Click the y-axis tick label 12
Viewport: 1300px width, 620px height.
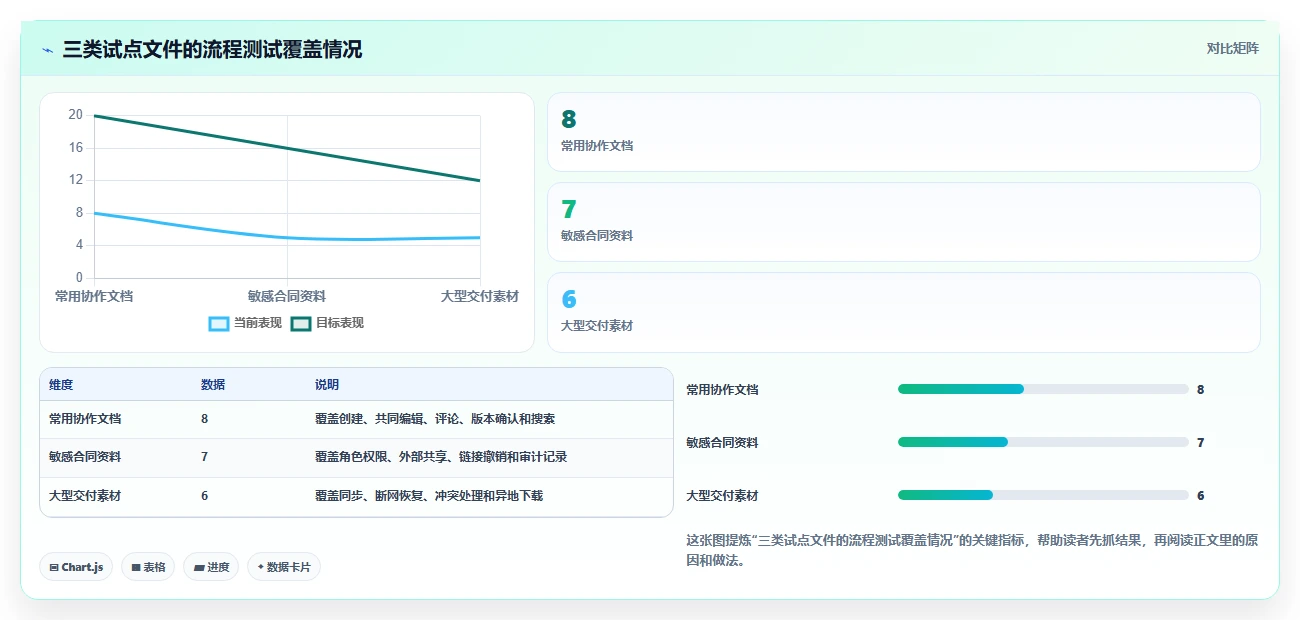pos(76,180)
